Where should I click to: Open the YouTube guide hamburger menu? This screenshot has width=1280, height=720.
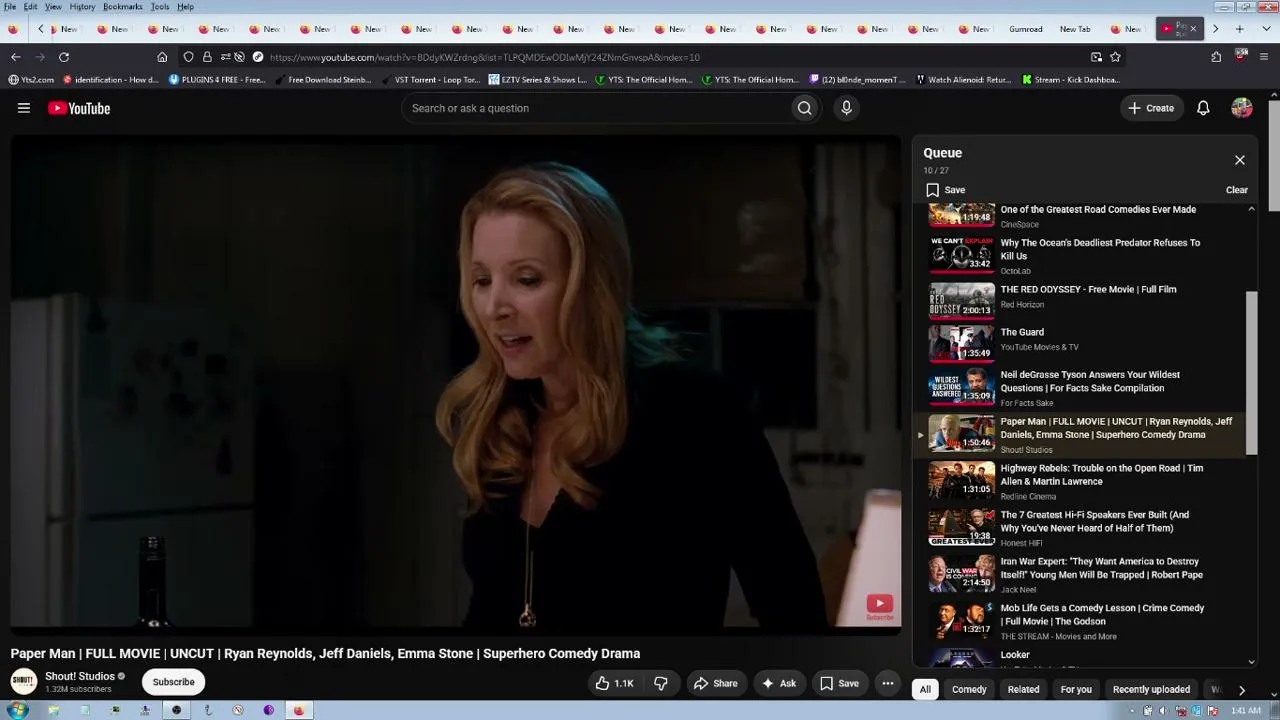[x=24, y=108]
